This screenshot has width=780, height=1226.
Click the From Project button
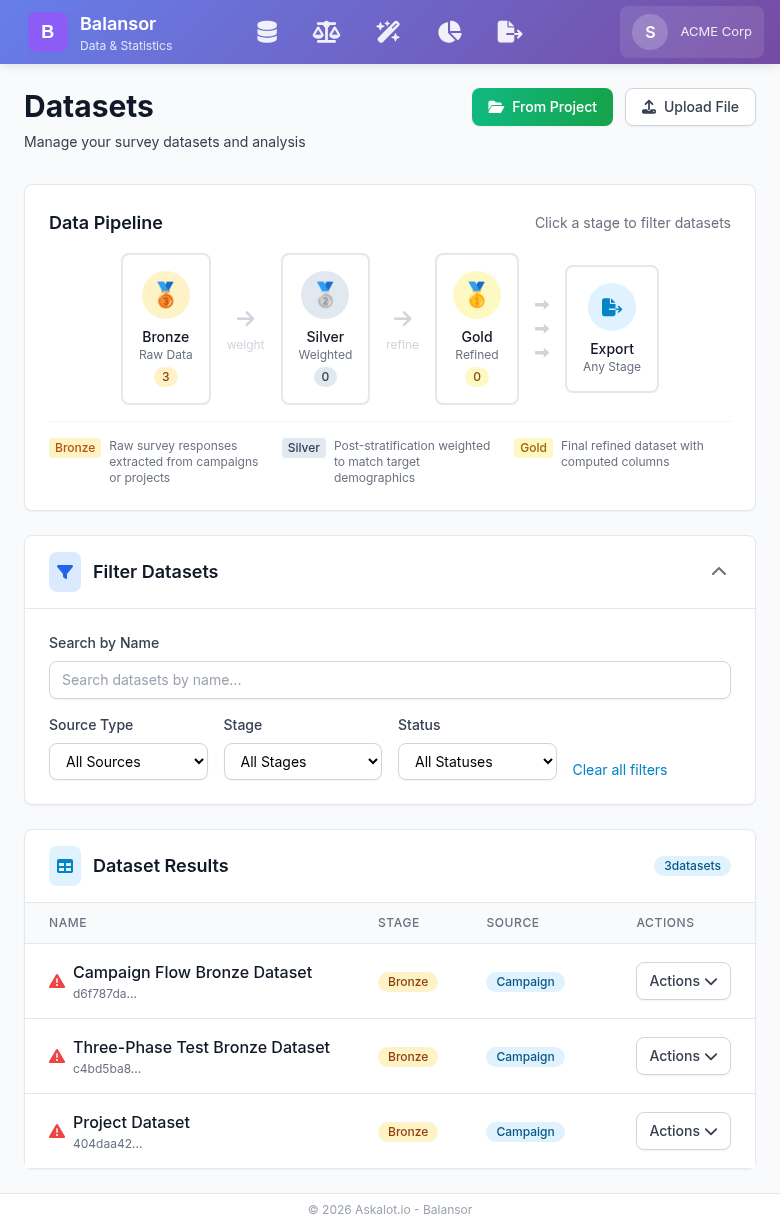(x=542, y=107)
